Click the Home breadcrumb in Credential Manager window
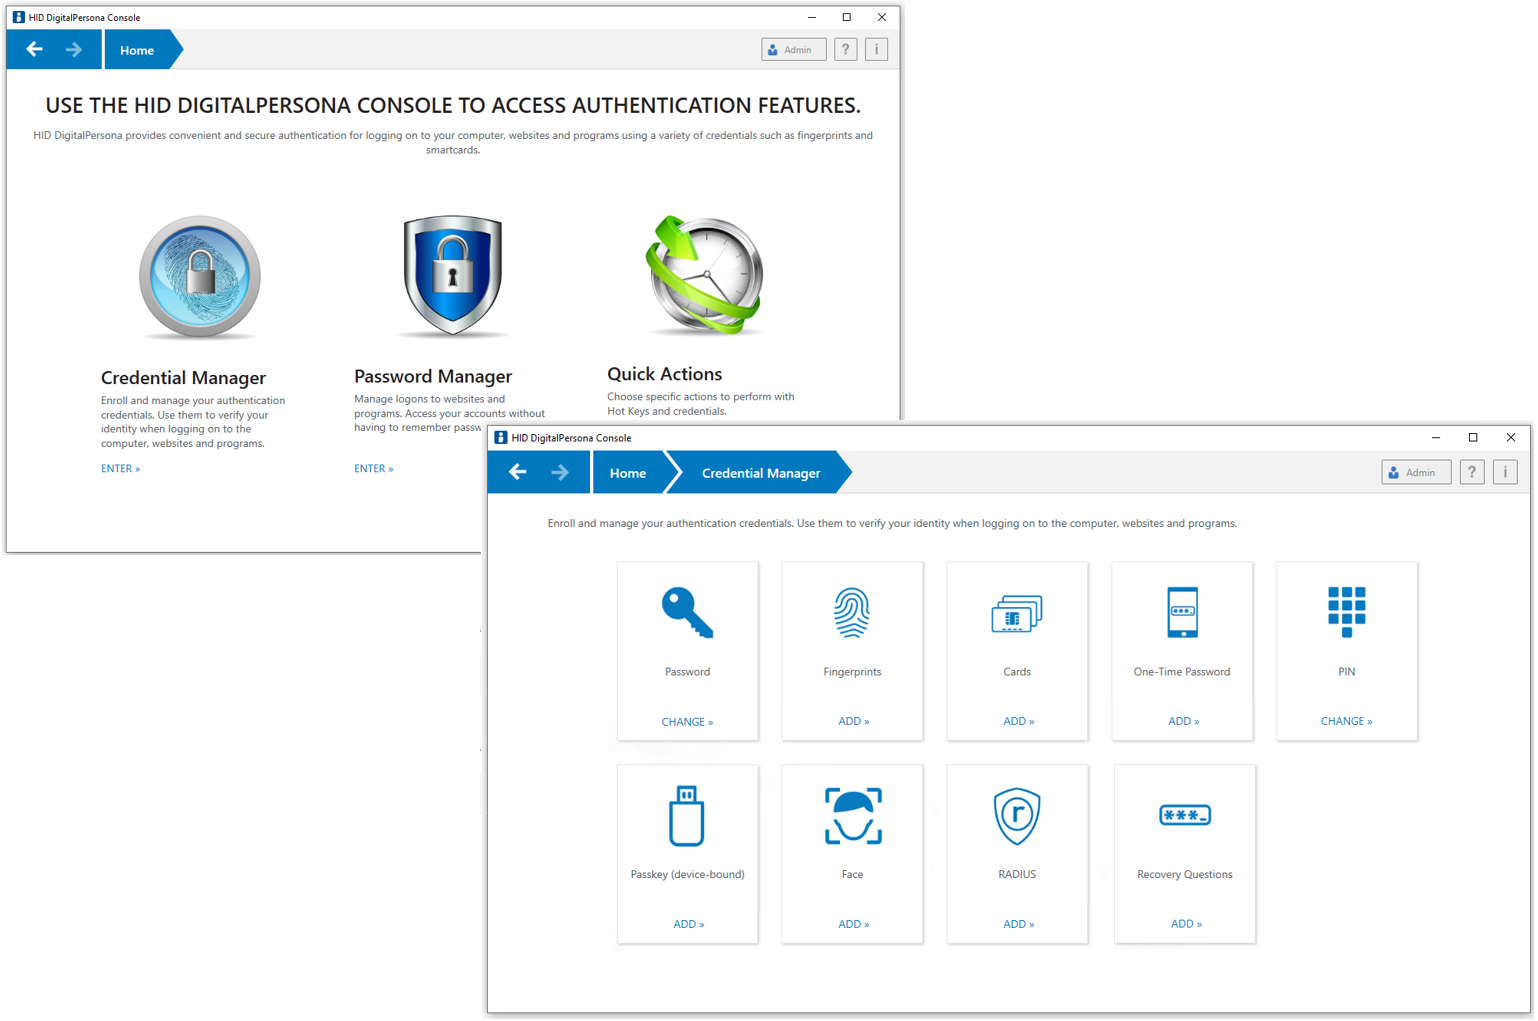This screenshot has width=1538, height=1021. coord(628,473)
